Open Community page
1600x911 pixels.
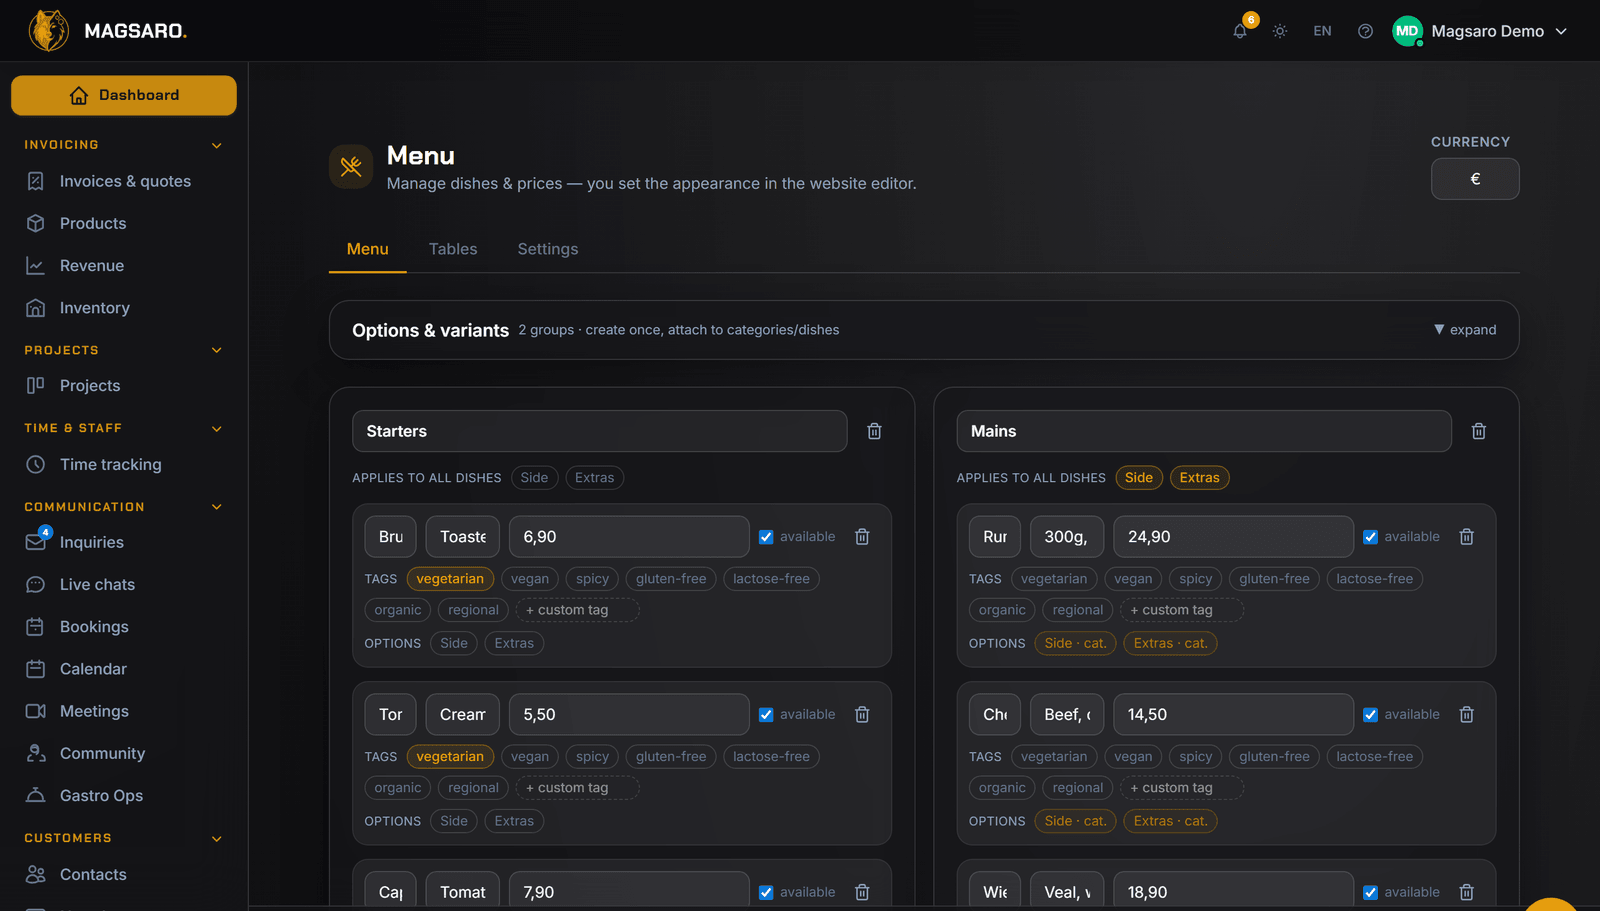pos(124,754)
